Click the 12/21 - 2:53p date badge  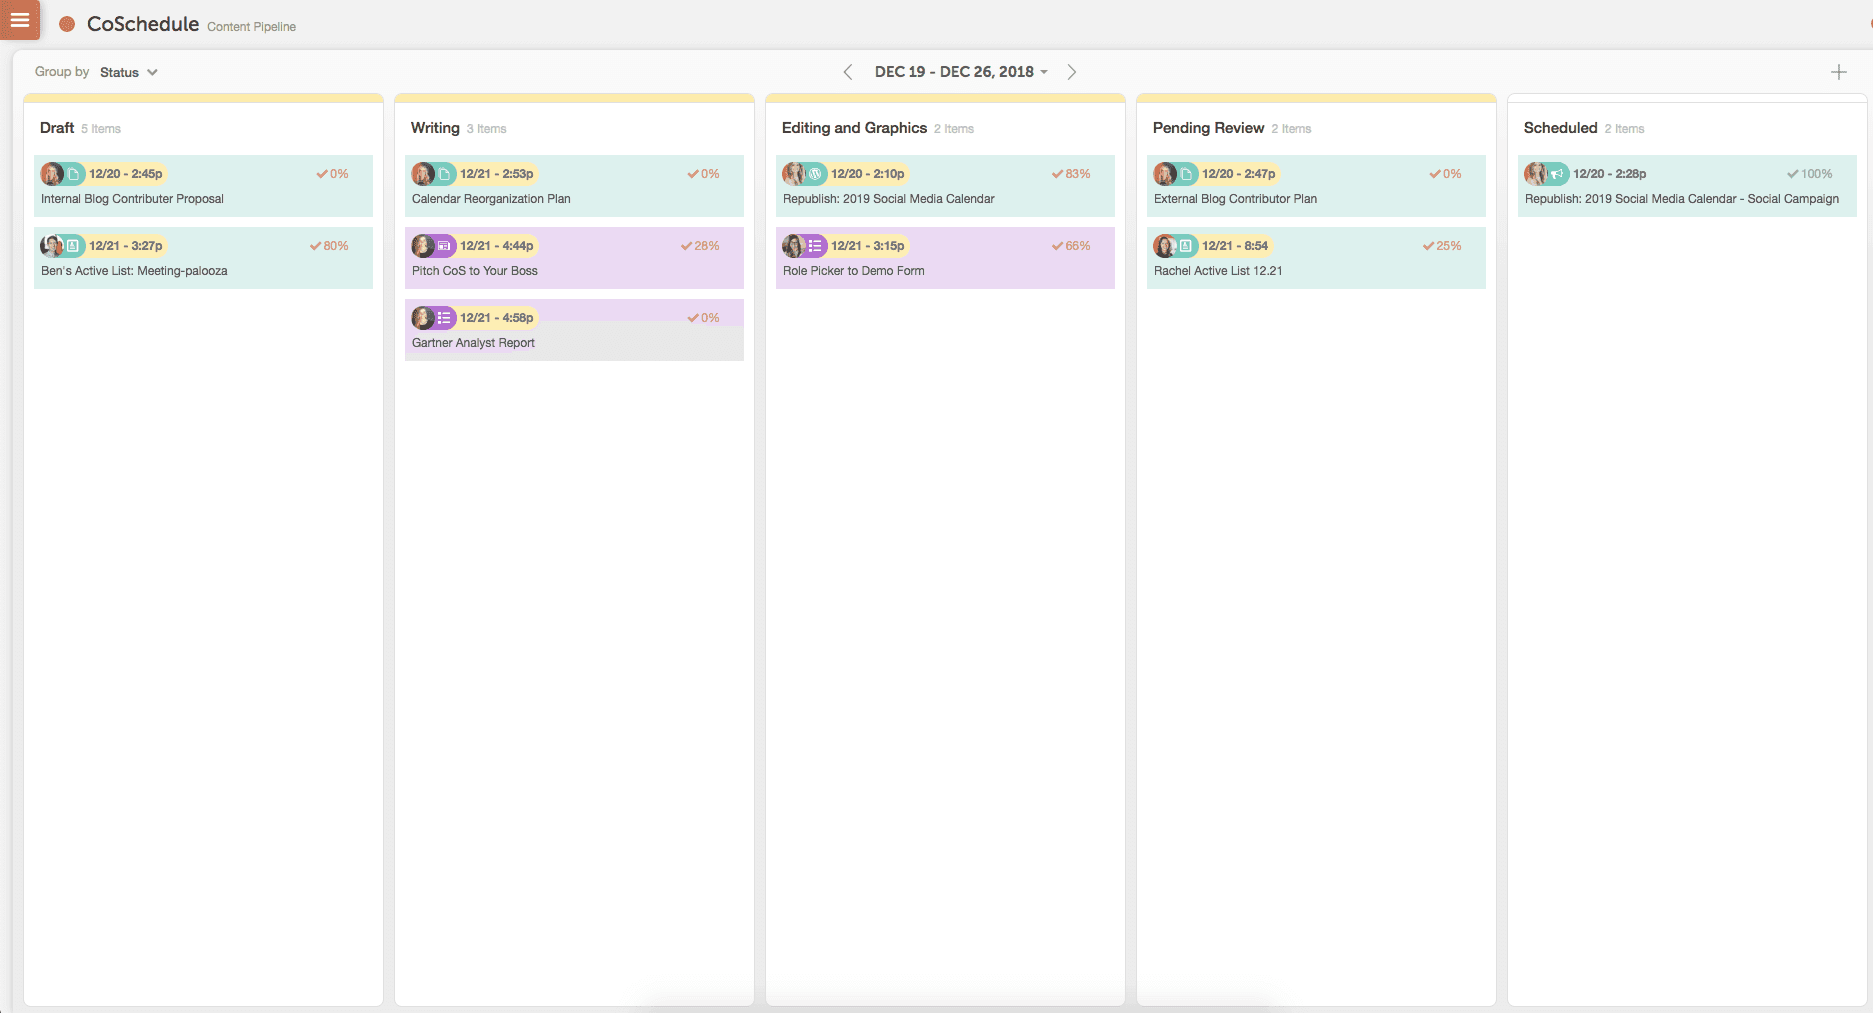497,174
